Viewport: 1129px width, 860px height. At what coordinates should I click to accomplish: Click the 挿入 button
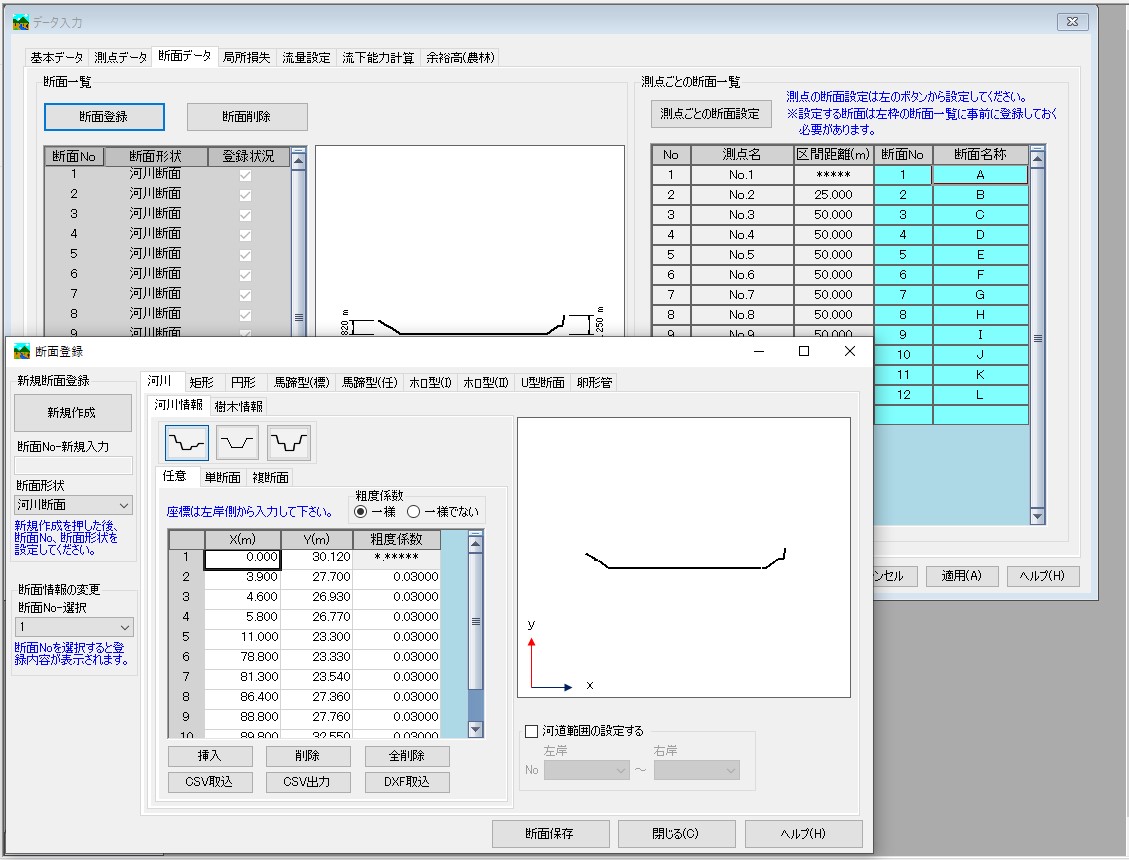(x=210, y=756)
